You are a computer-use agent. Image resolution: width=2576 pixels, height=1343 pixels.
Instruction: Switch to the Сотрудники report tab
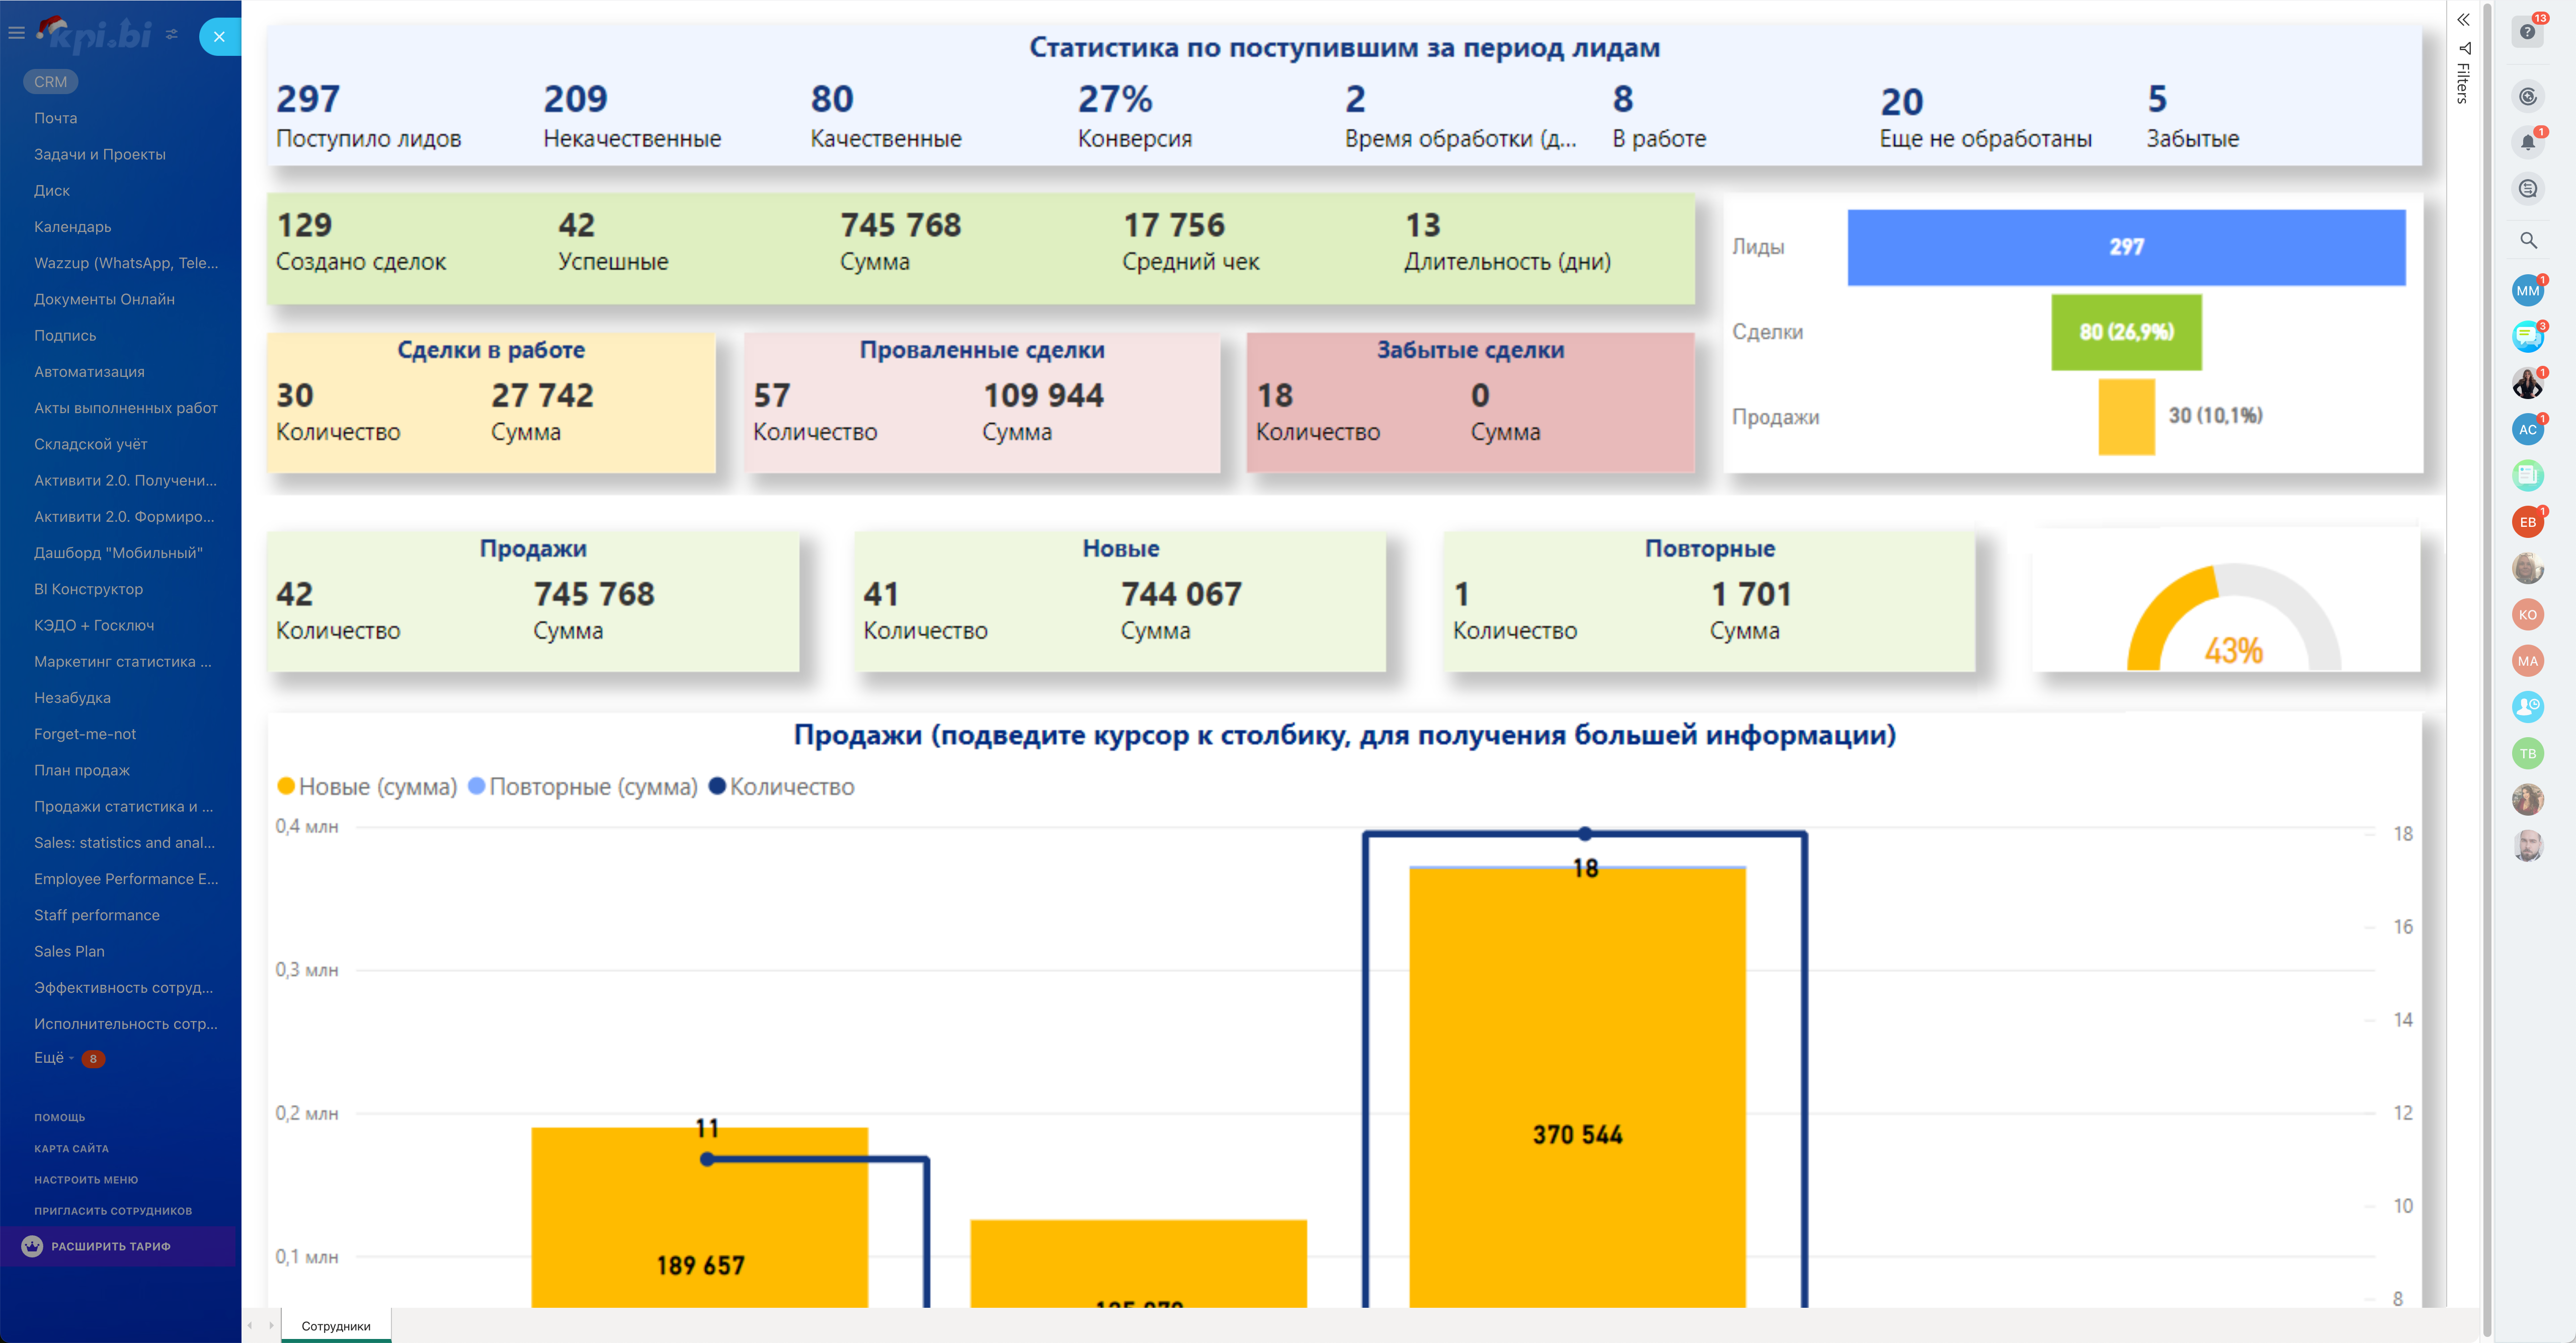[x=336, y=1326]
